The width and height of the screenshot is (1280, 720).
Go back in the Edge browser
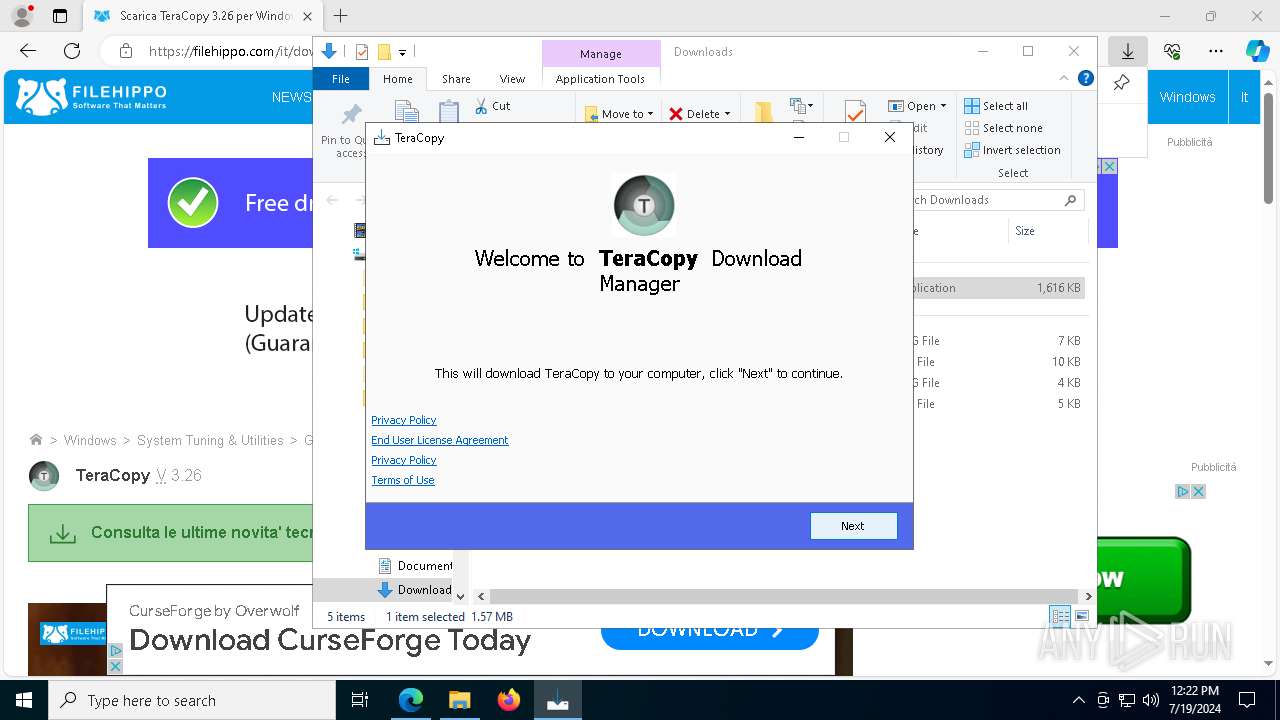coord(28,51)
